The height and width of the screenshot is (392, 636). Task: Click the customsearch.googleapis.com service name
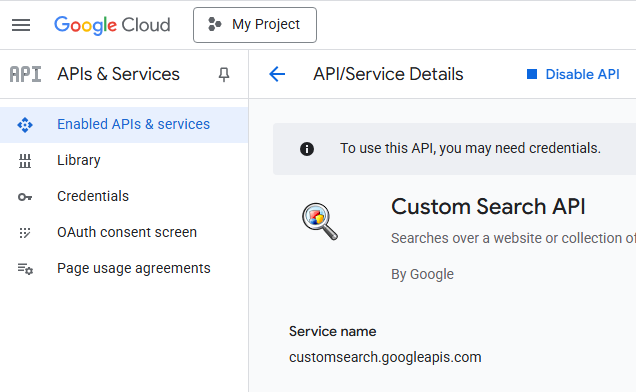(385, 358)
